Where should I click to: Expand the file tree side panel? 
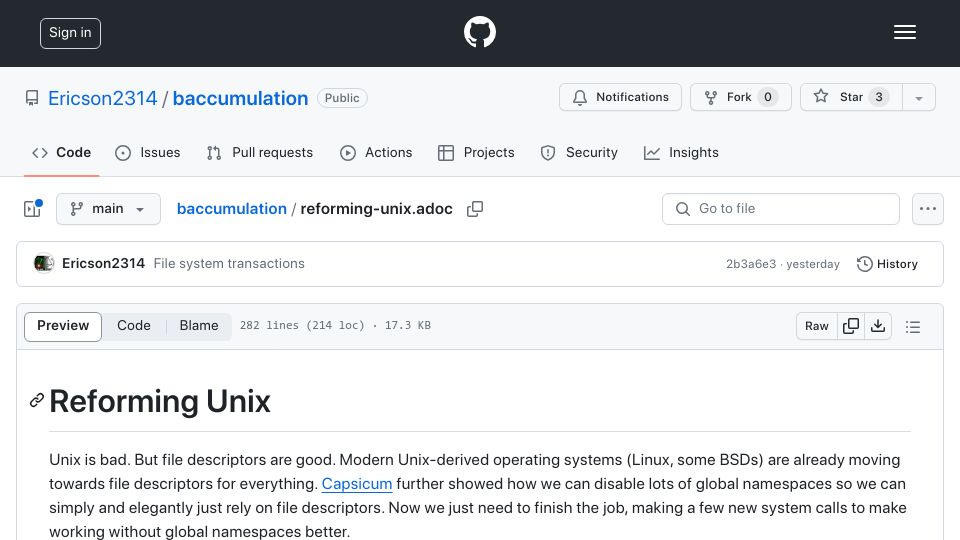pyautogui.click(x=32, y=209)
